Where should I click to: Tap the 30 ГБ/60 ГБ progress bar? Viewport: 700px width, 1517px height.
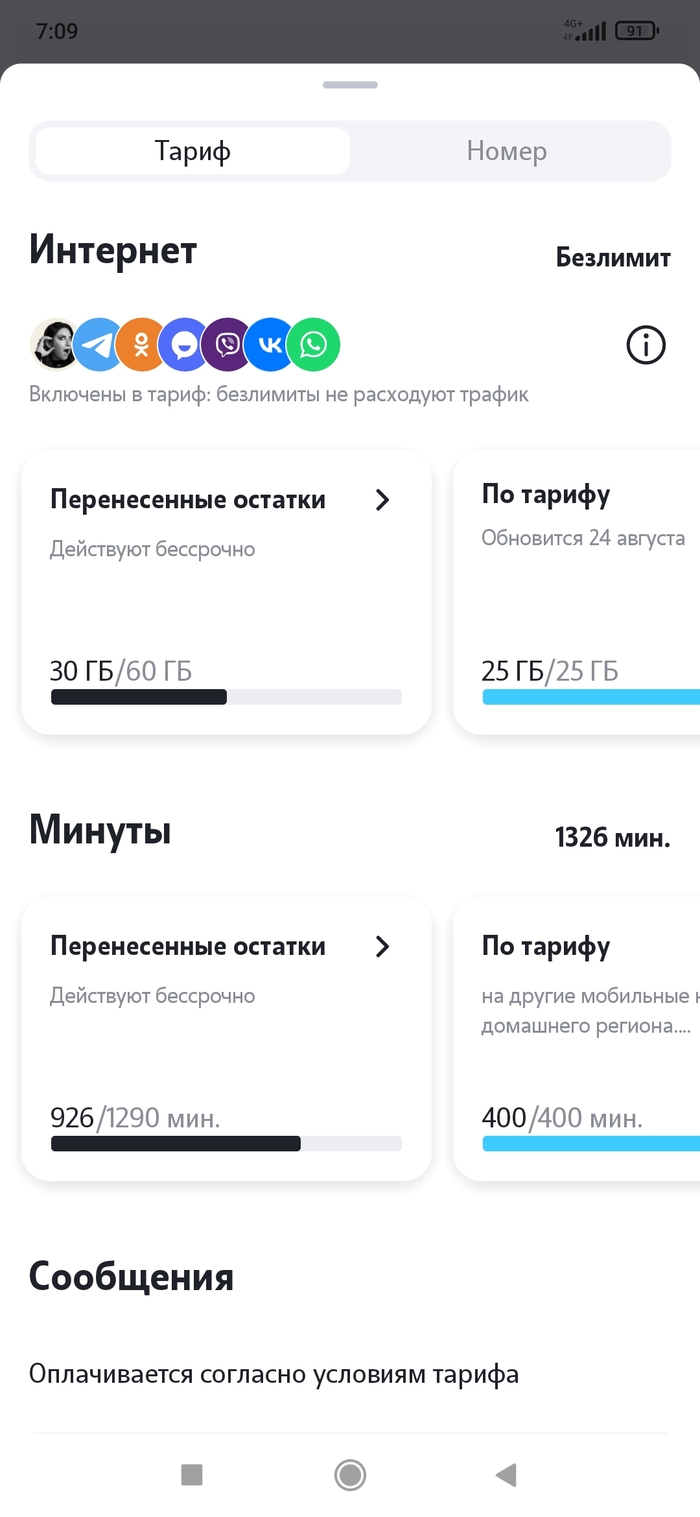226,697
